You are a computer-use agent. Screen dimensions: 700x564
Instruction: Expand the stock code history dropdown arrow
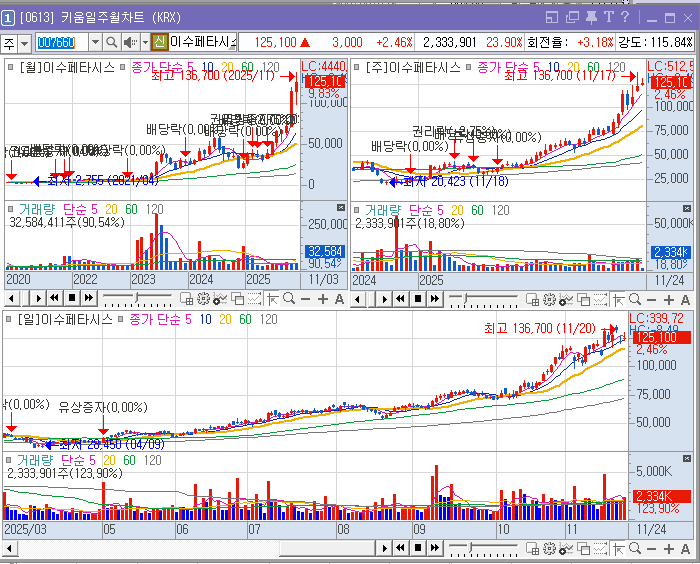(x=96, y=43)
